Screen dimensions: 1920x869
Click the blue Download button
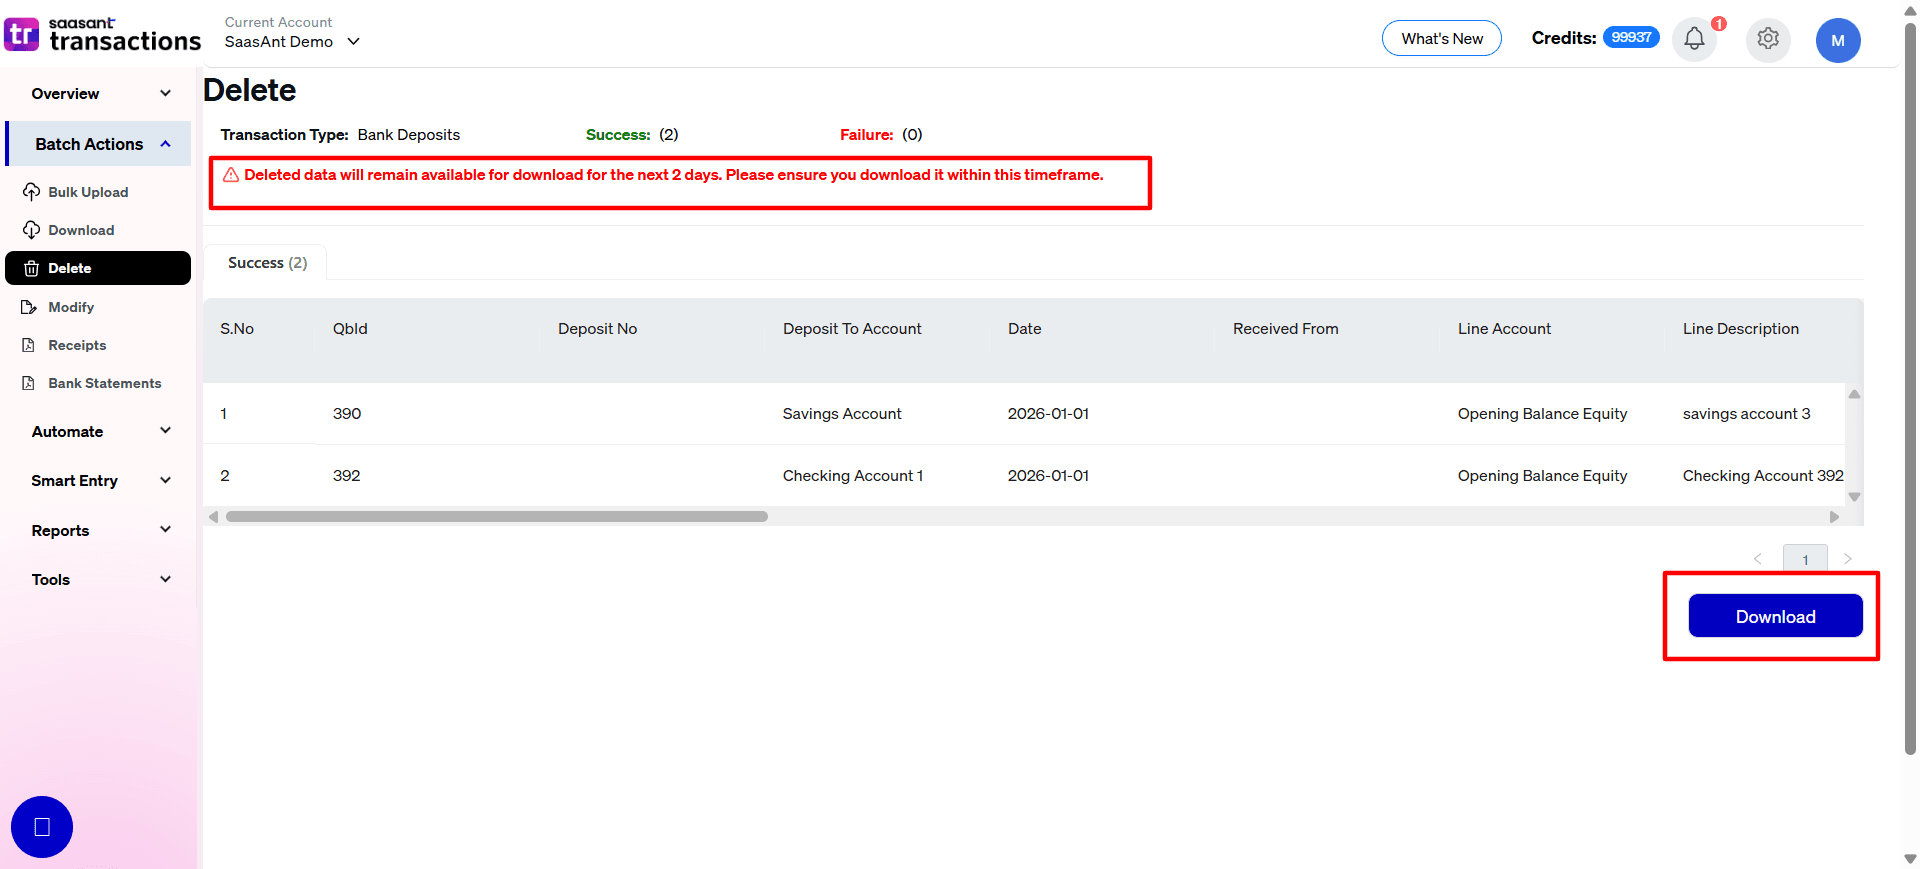tap(1775, 616)
